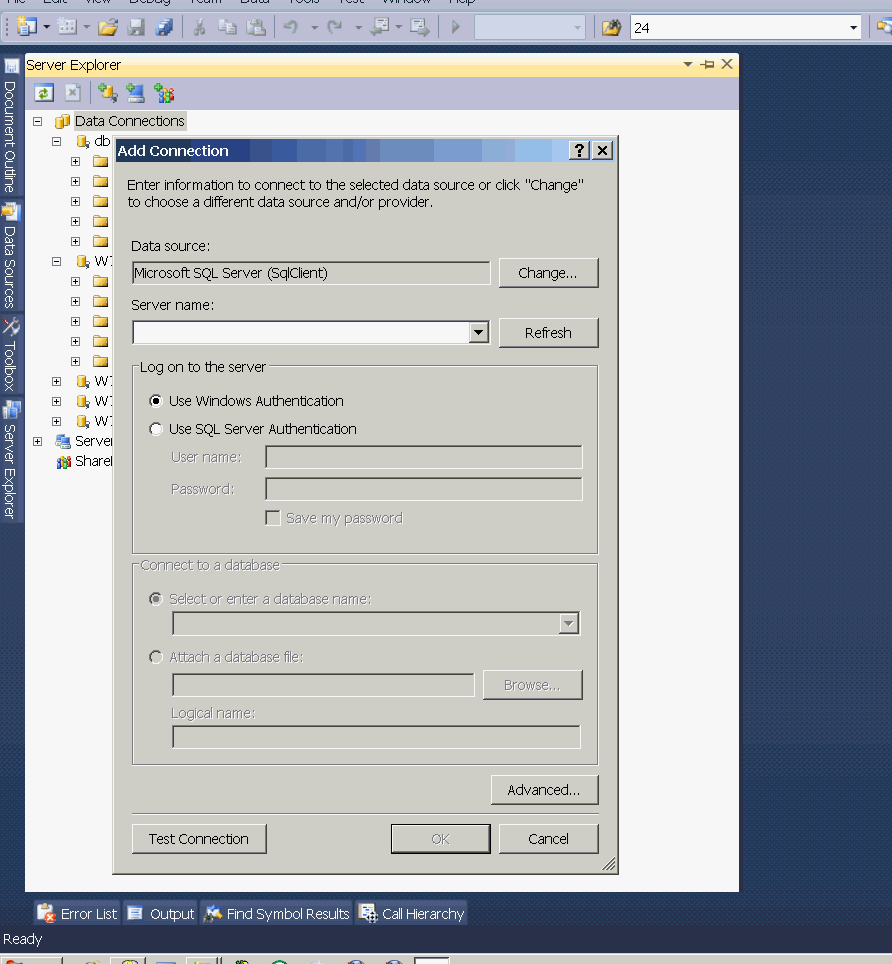Select Use SQL Server Authentication option
Image resolution: width=892 pixels, height=964 pixels.
point(156,429)
